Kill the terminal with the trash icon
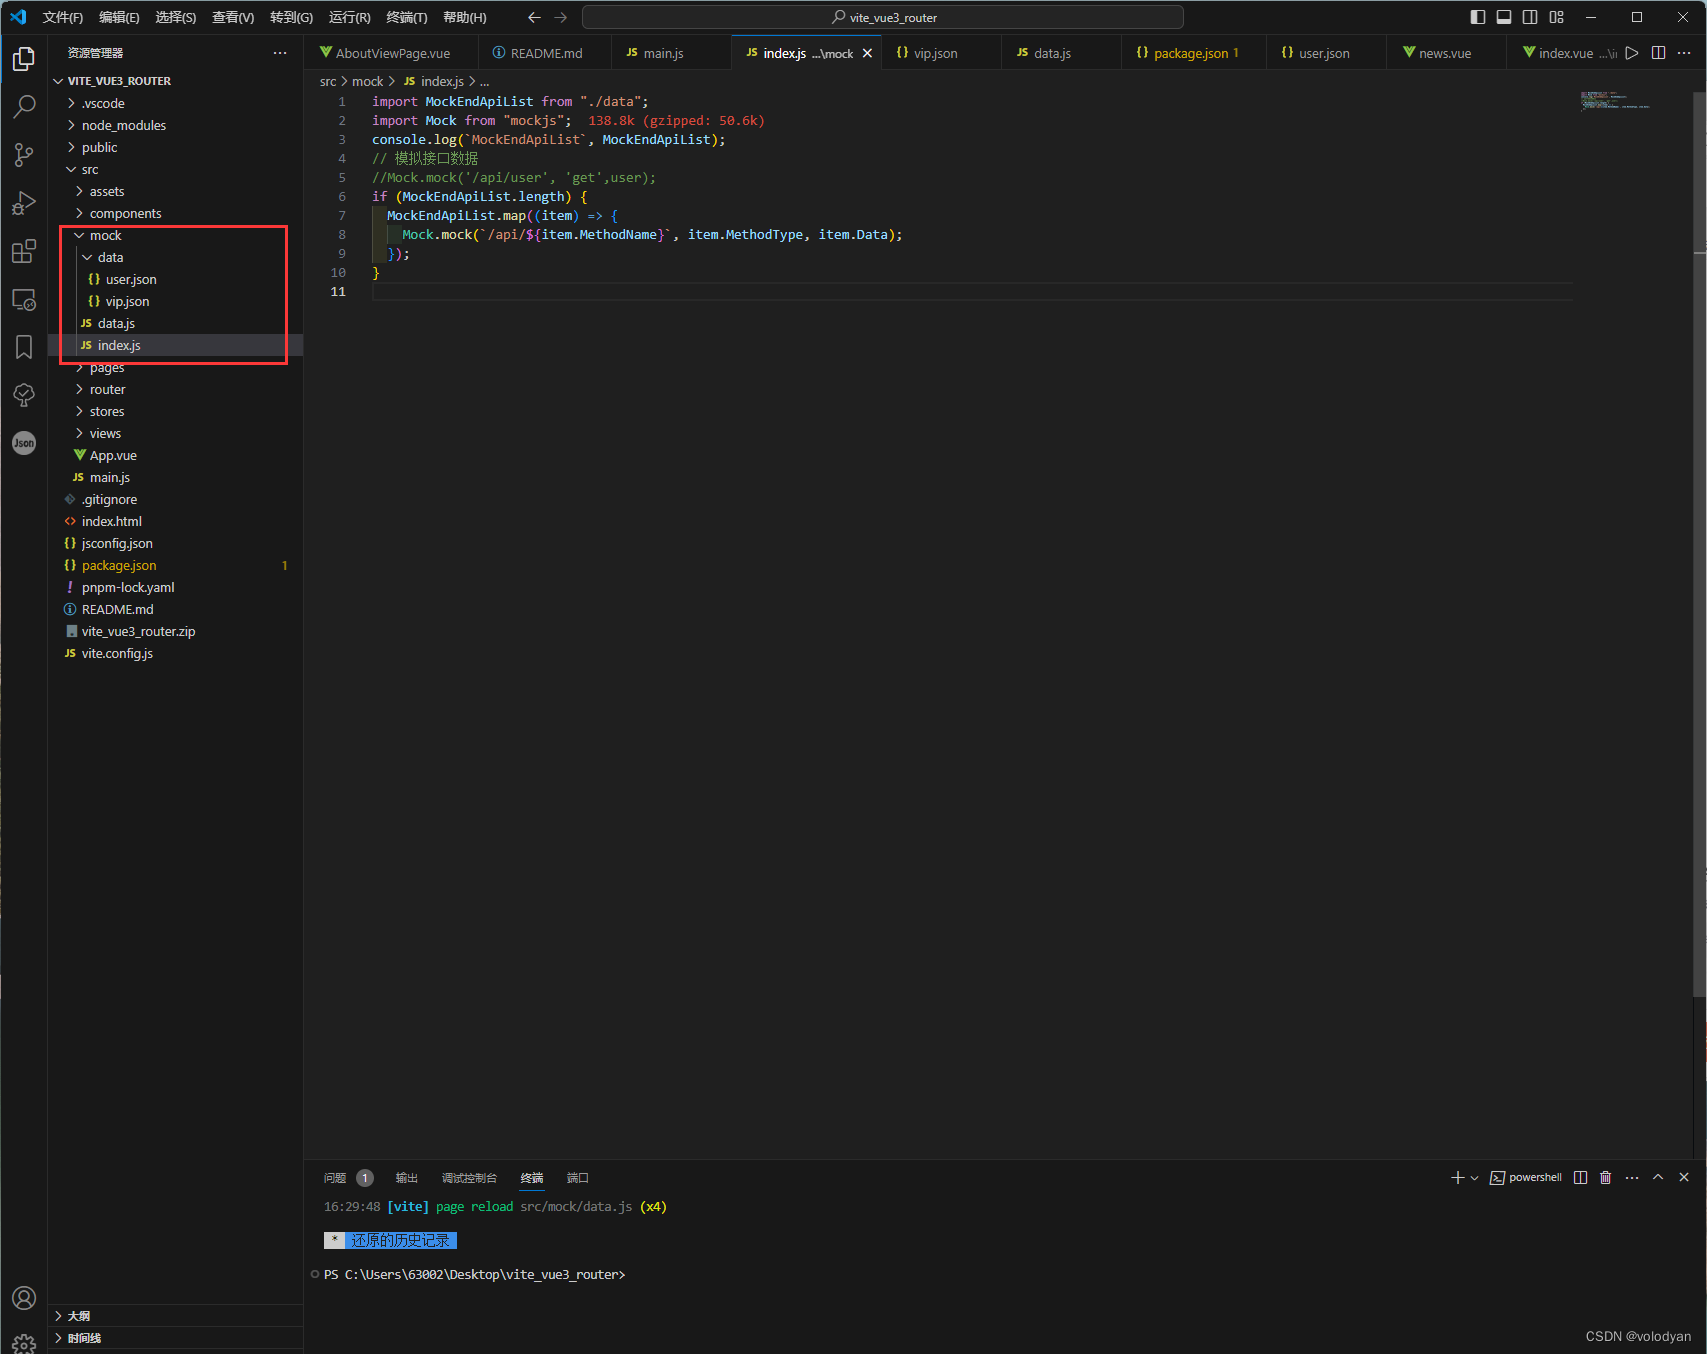Viewport: 1707px width, 1354px height. tap(1605, 1177)
